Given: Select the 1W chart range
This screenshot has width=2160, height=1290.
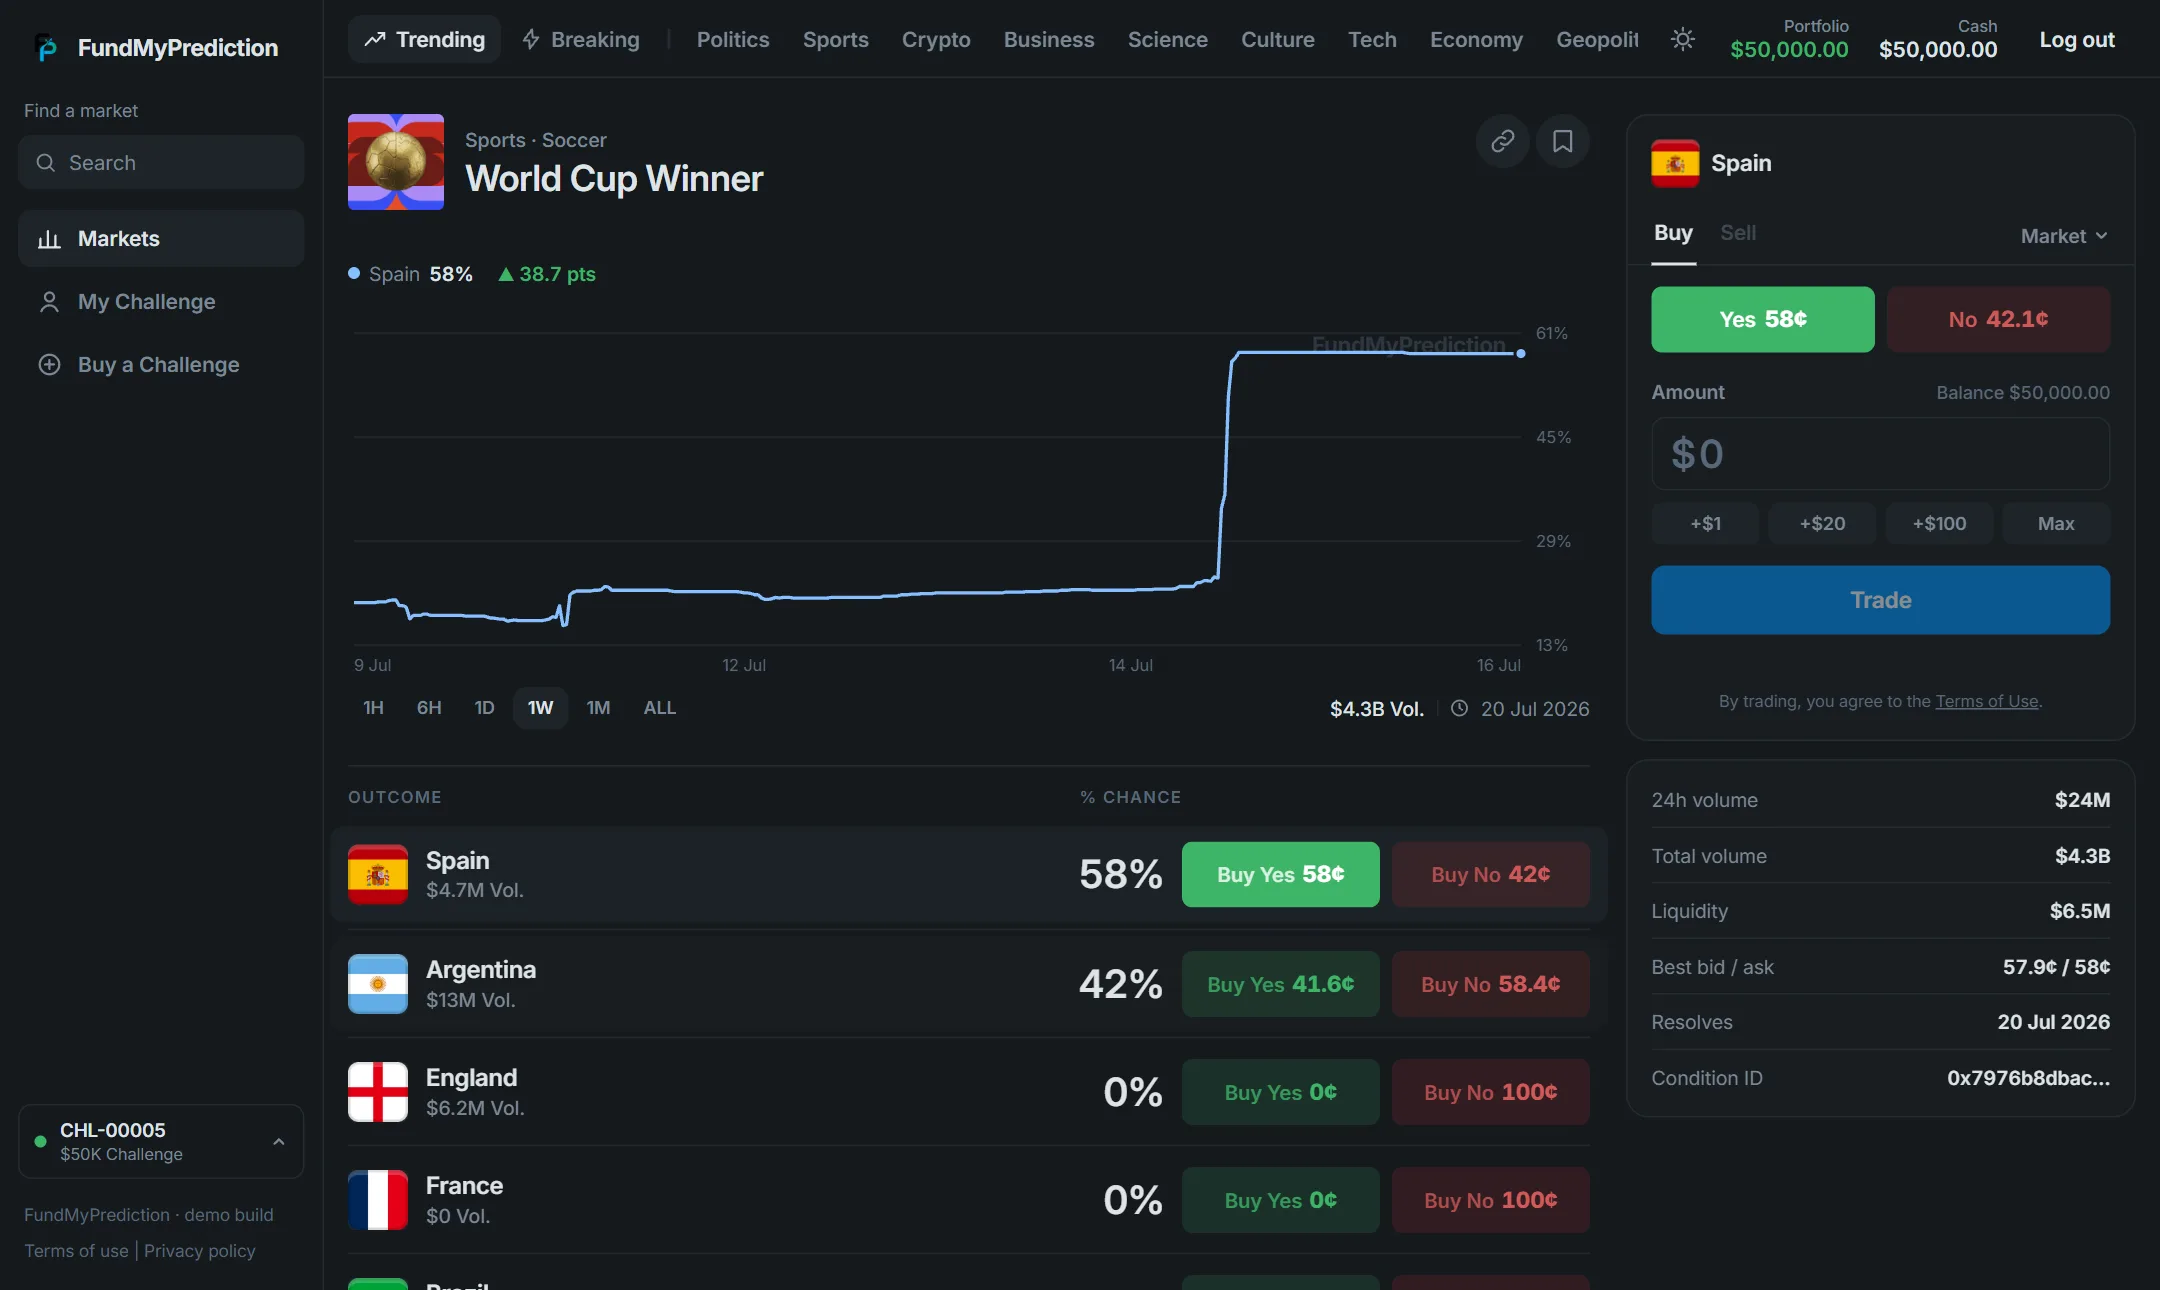Looking at the screenshot, I should 540,708.
